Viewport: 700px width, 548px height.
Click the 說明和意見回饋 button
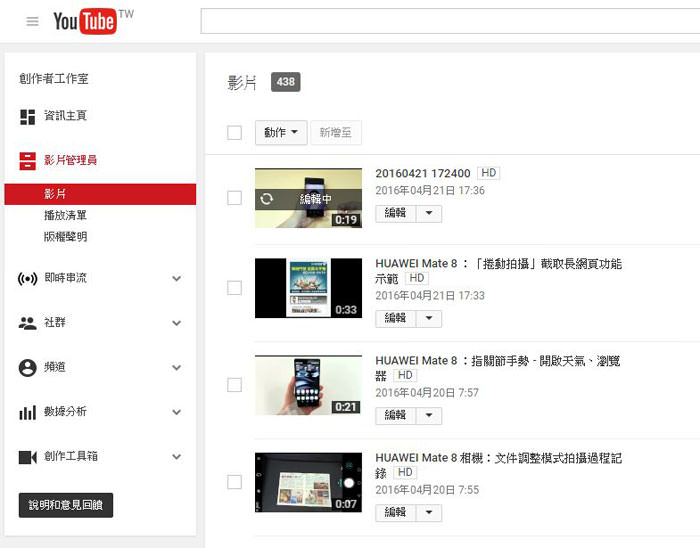coord(66,505)
